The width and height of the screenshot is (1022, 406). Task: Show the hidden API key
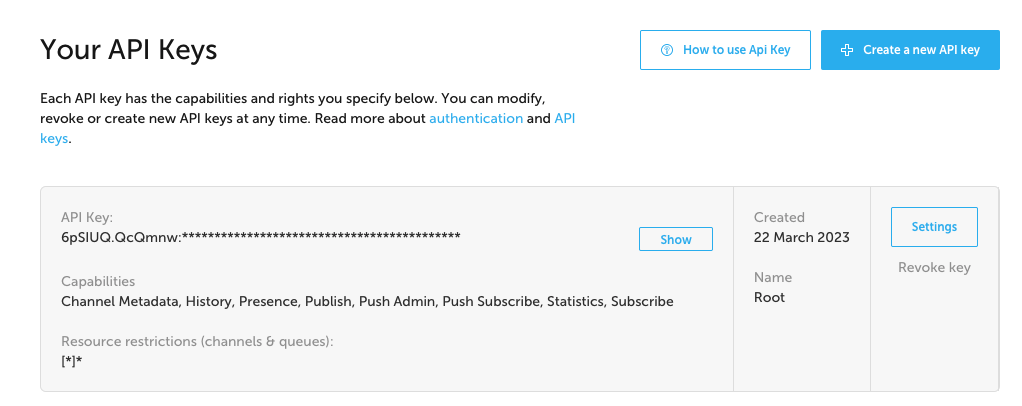(676, 239)
